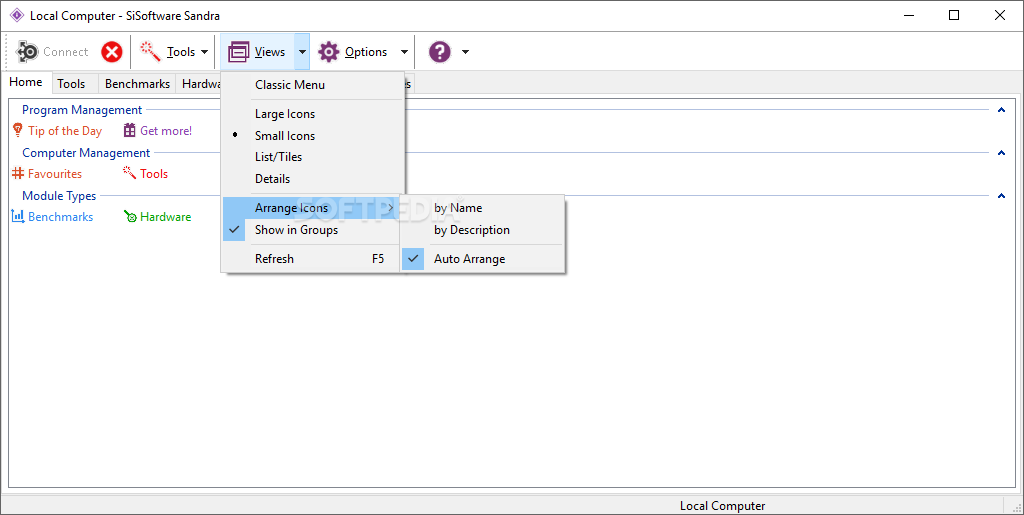This screenshot has height=515, width=1024.
Task: Click the Benchmarks chart icon
Action: click(x=18, y=216)
